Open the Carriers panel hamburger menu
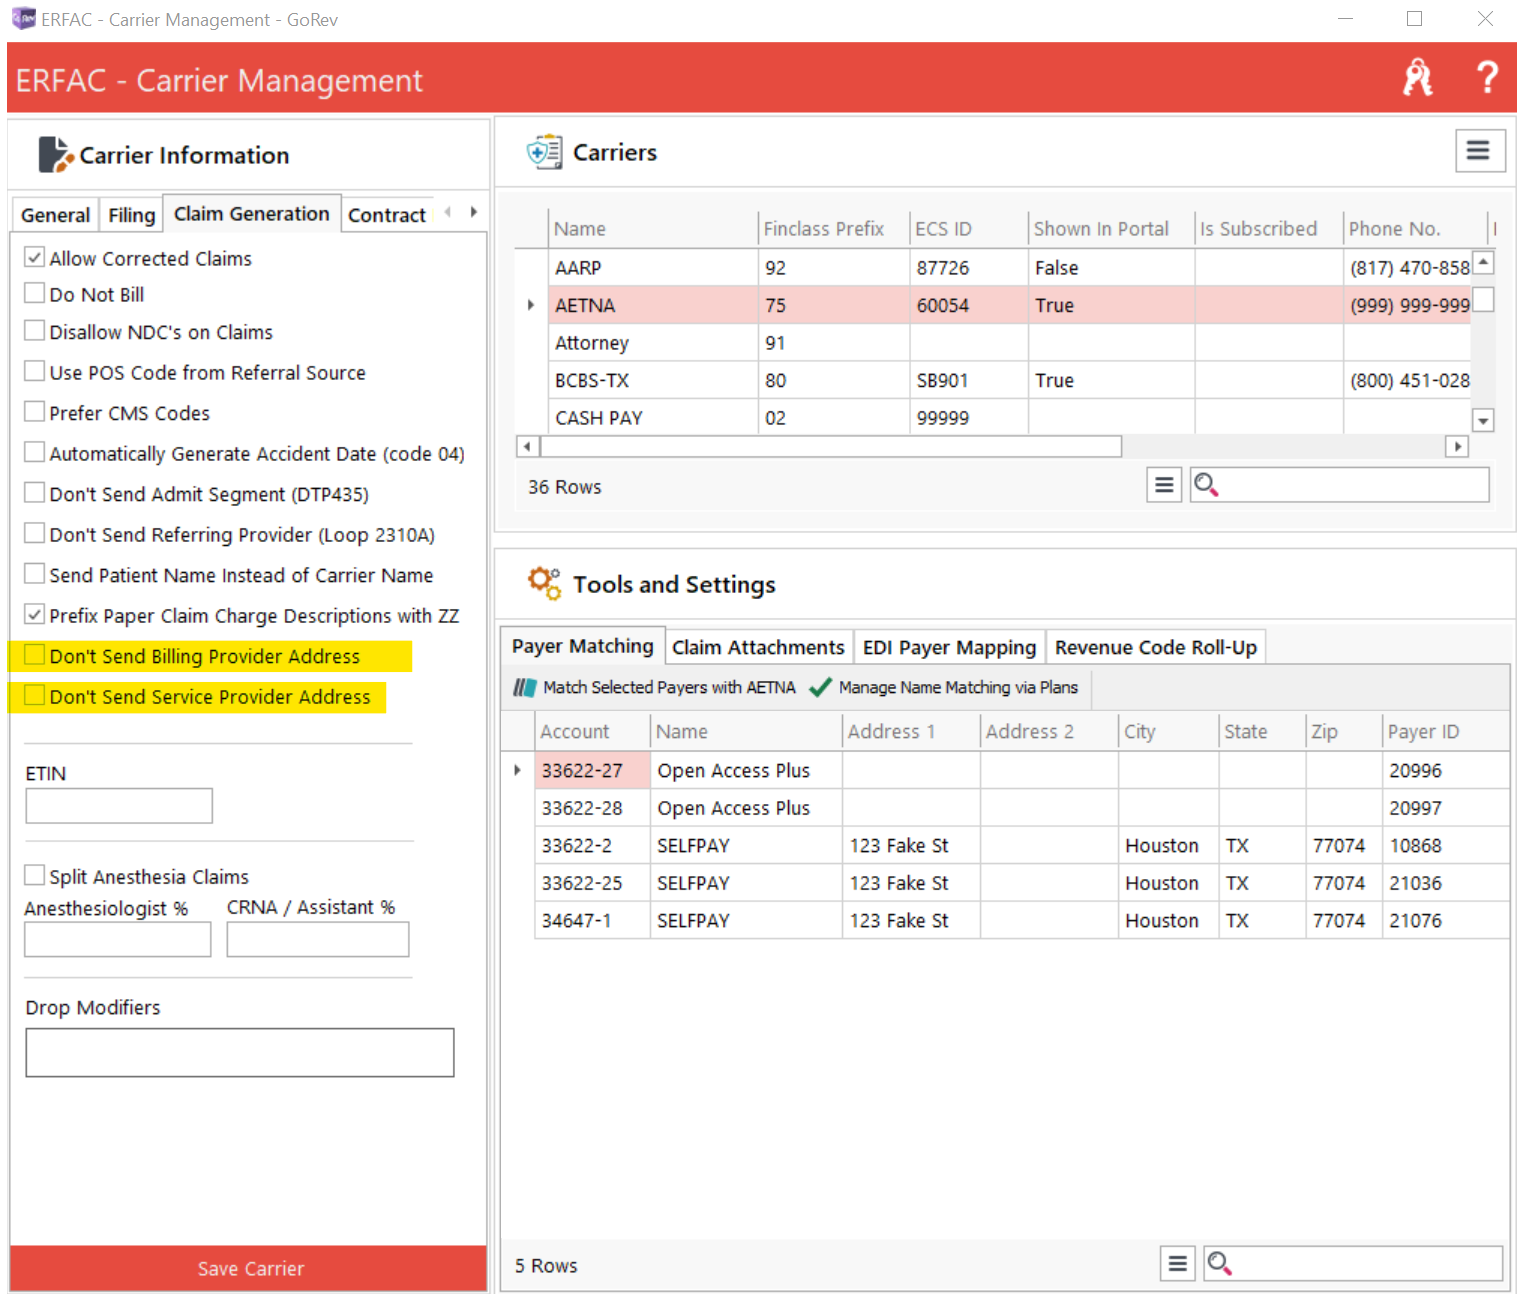Screen dimensions: 1517x1294 click(1479, 151)
